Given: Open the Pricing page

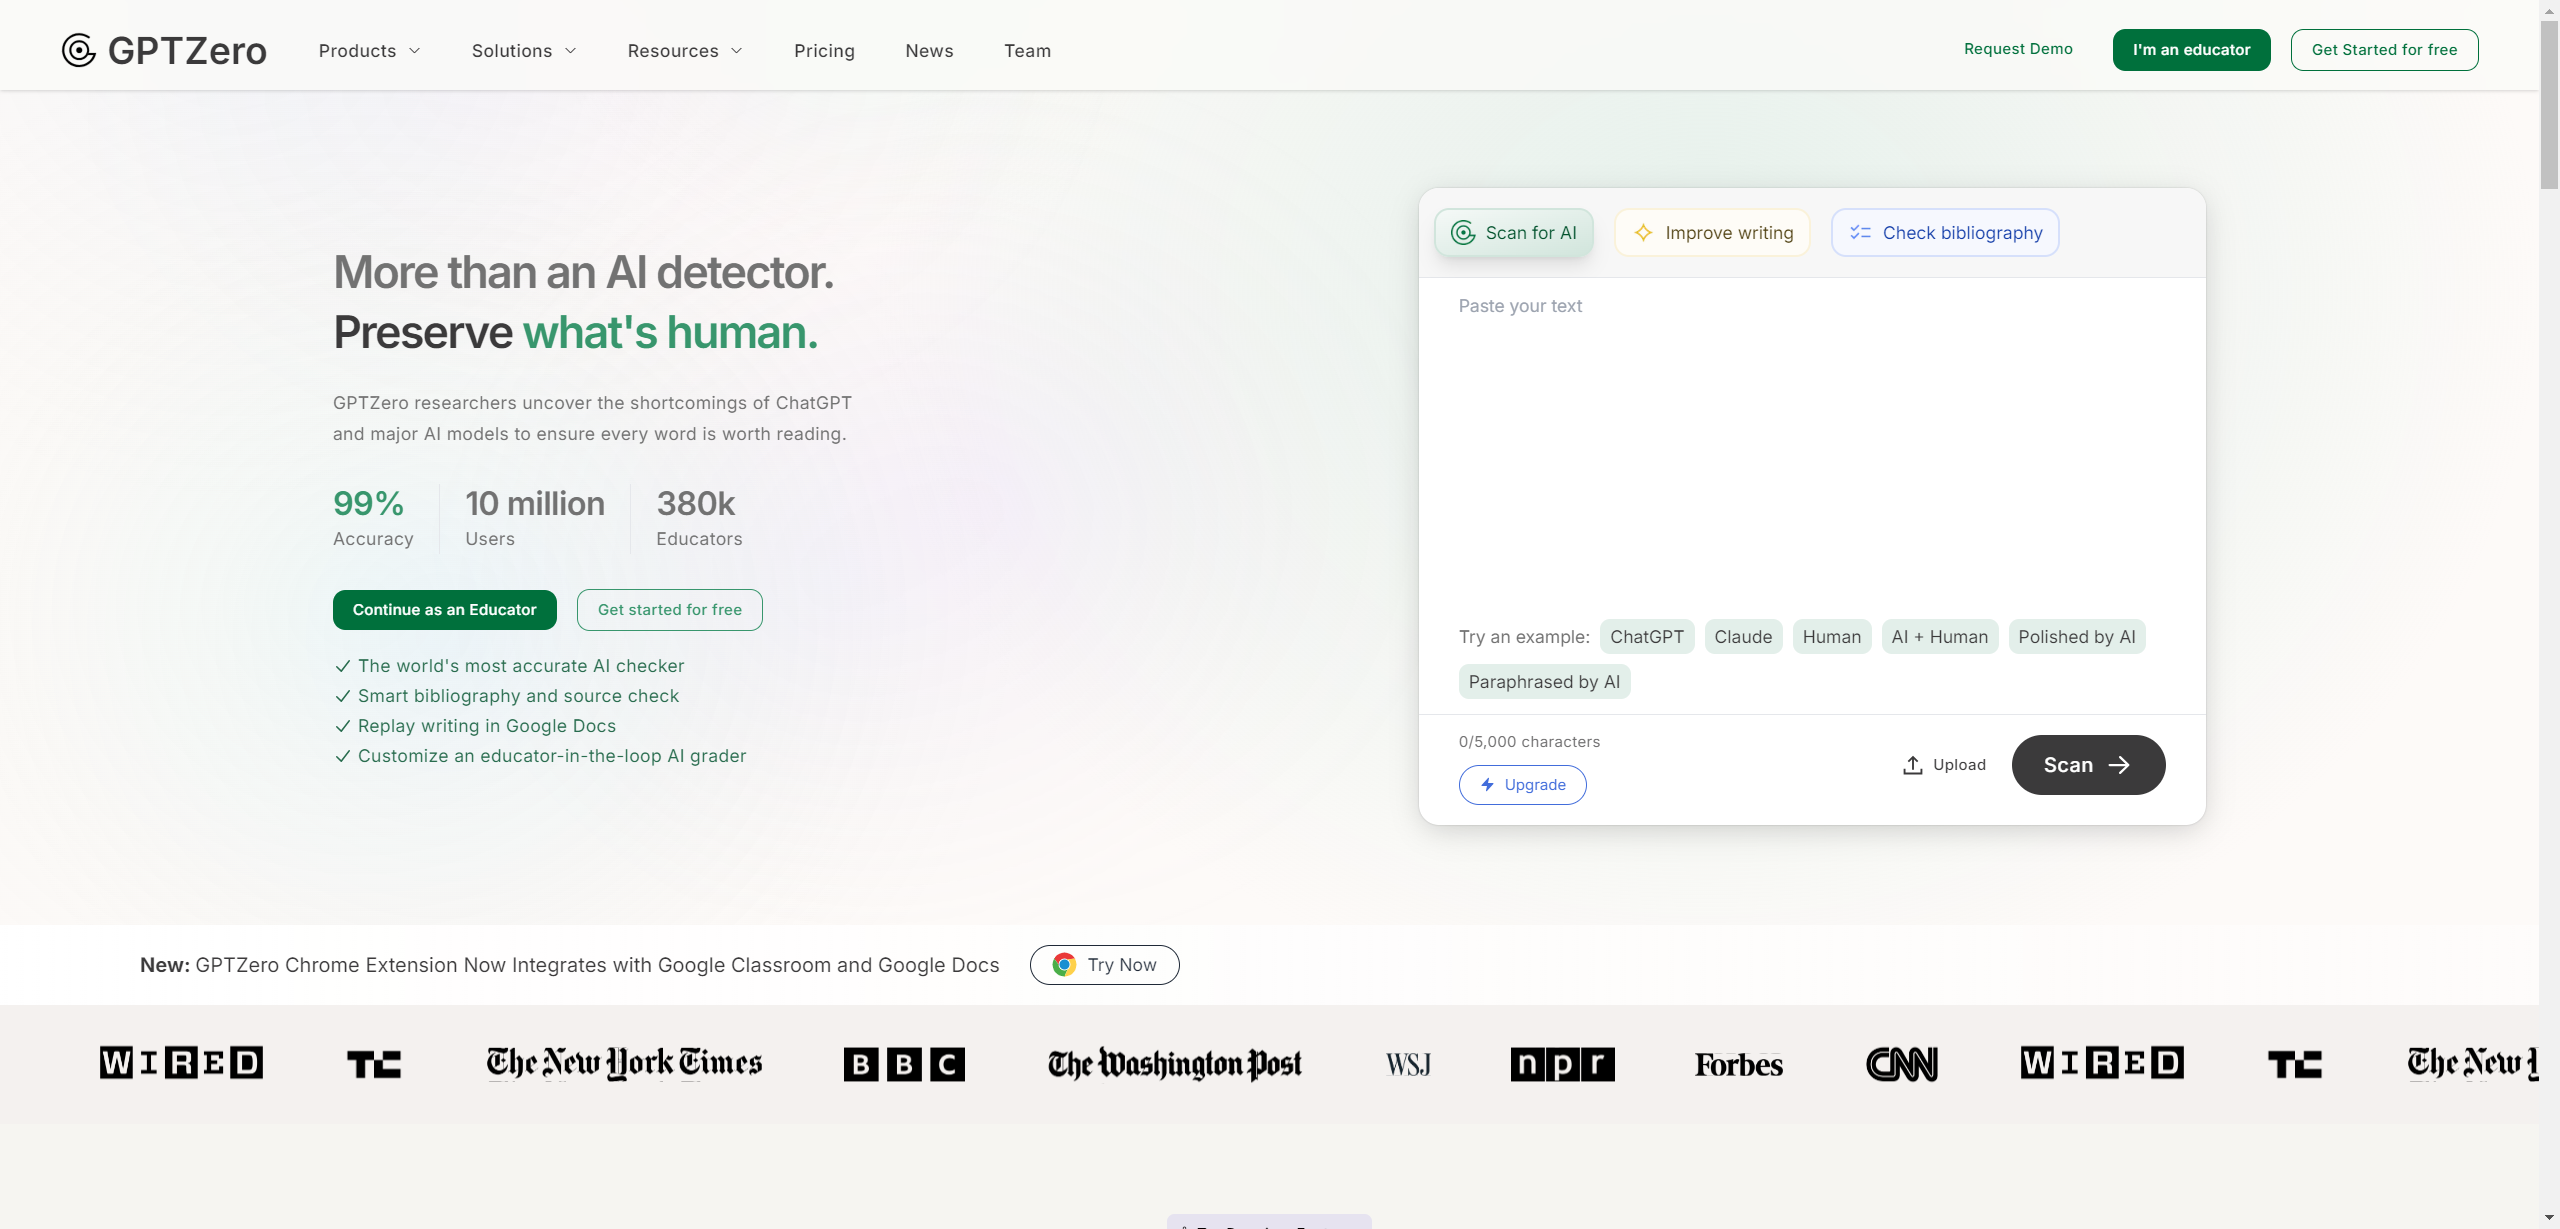Looking at the screenshot, I should point(824,51).
